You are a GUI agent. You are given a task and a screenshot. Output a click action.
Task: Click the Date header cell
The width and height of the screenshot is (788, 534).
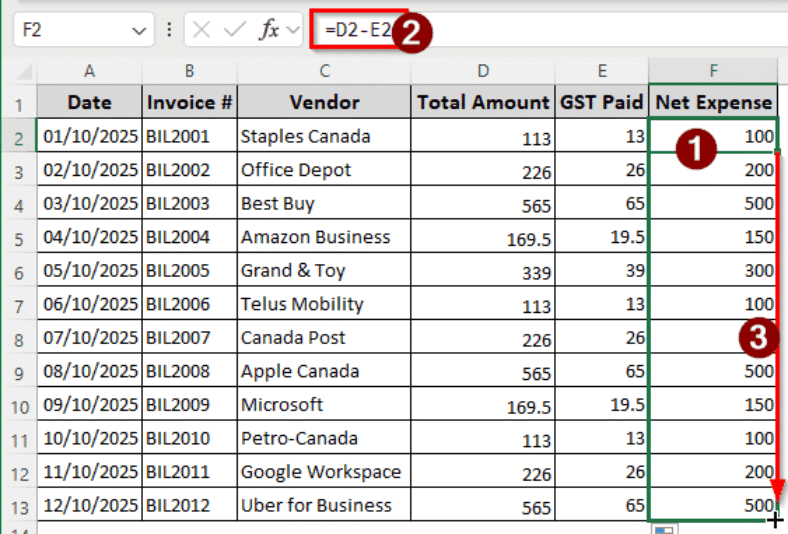[89, 102]
